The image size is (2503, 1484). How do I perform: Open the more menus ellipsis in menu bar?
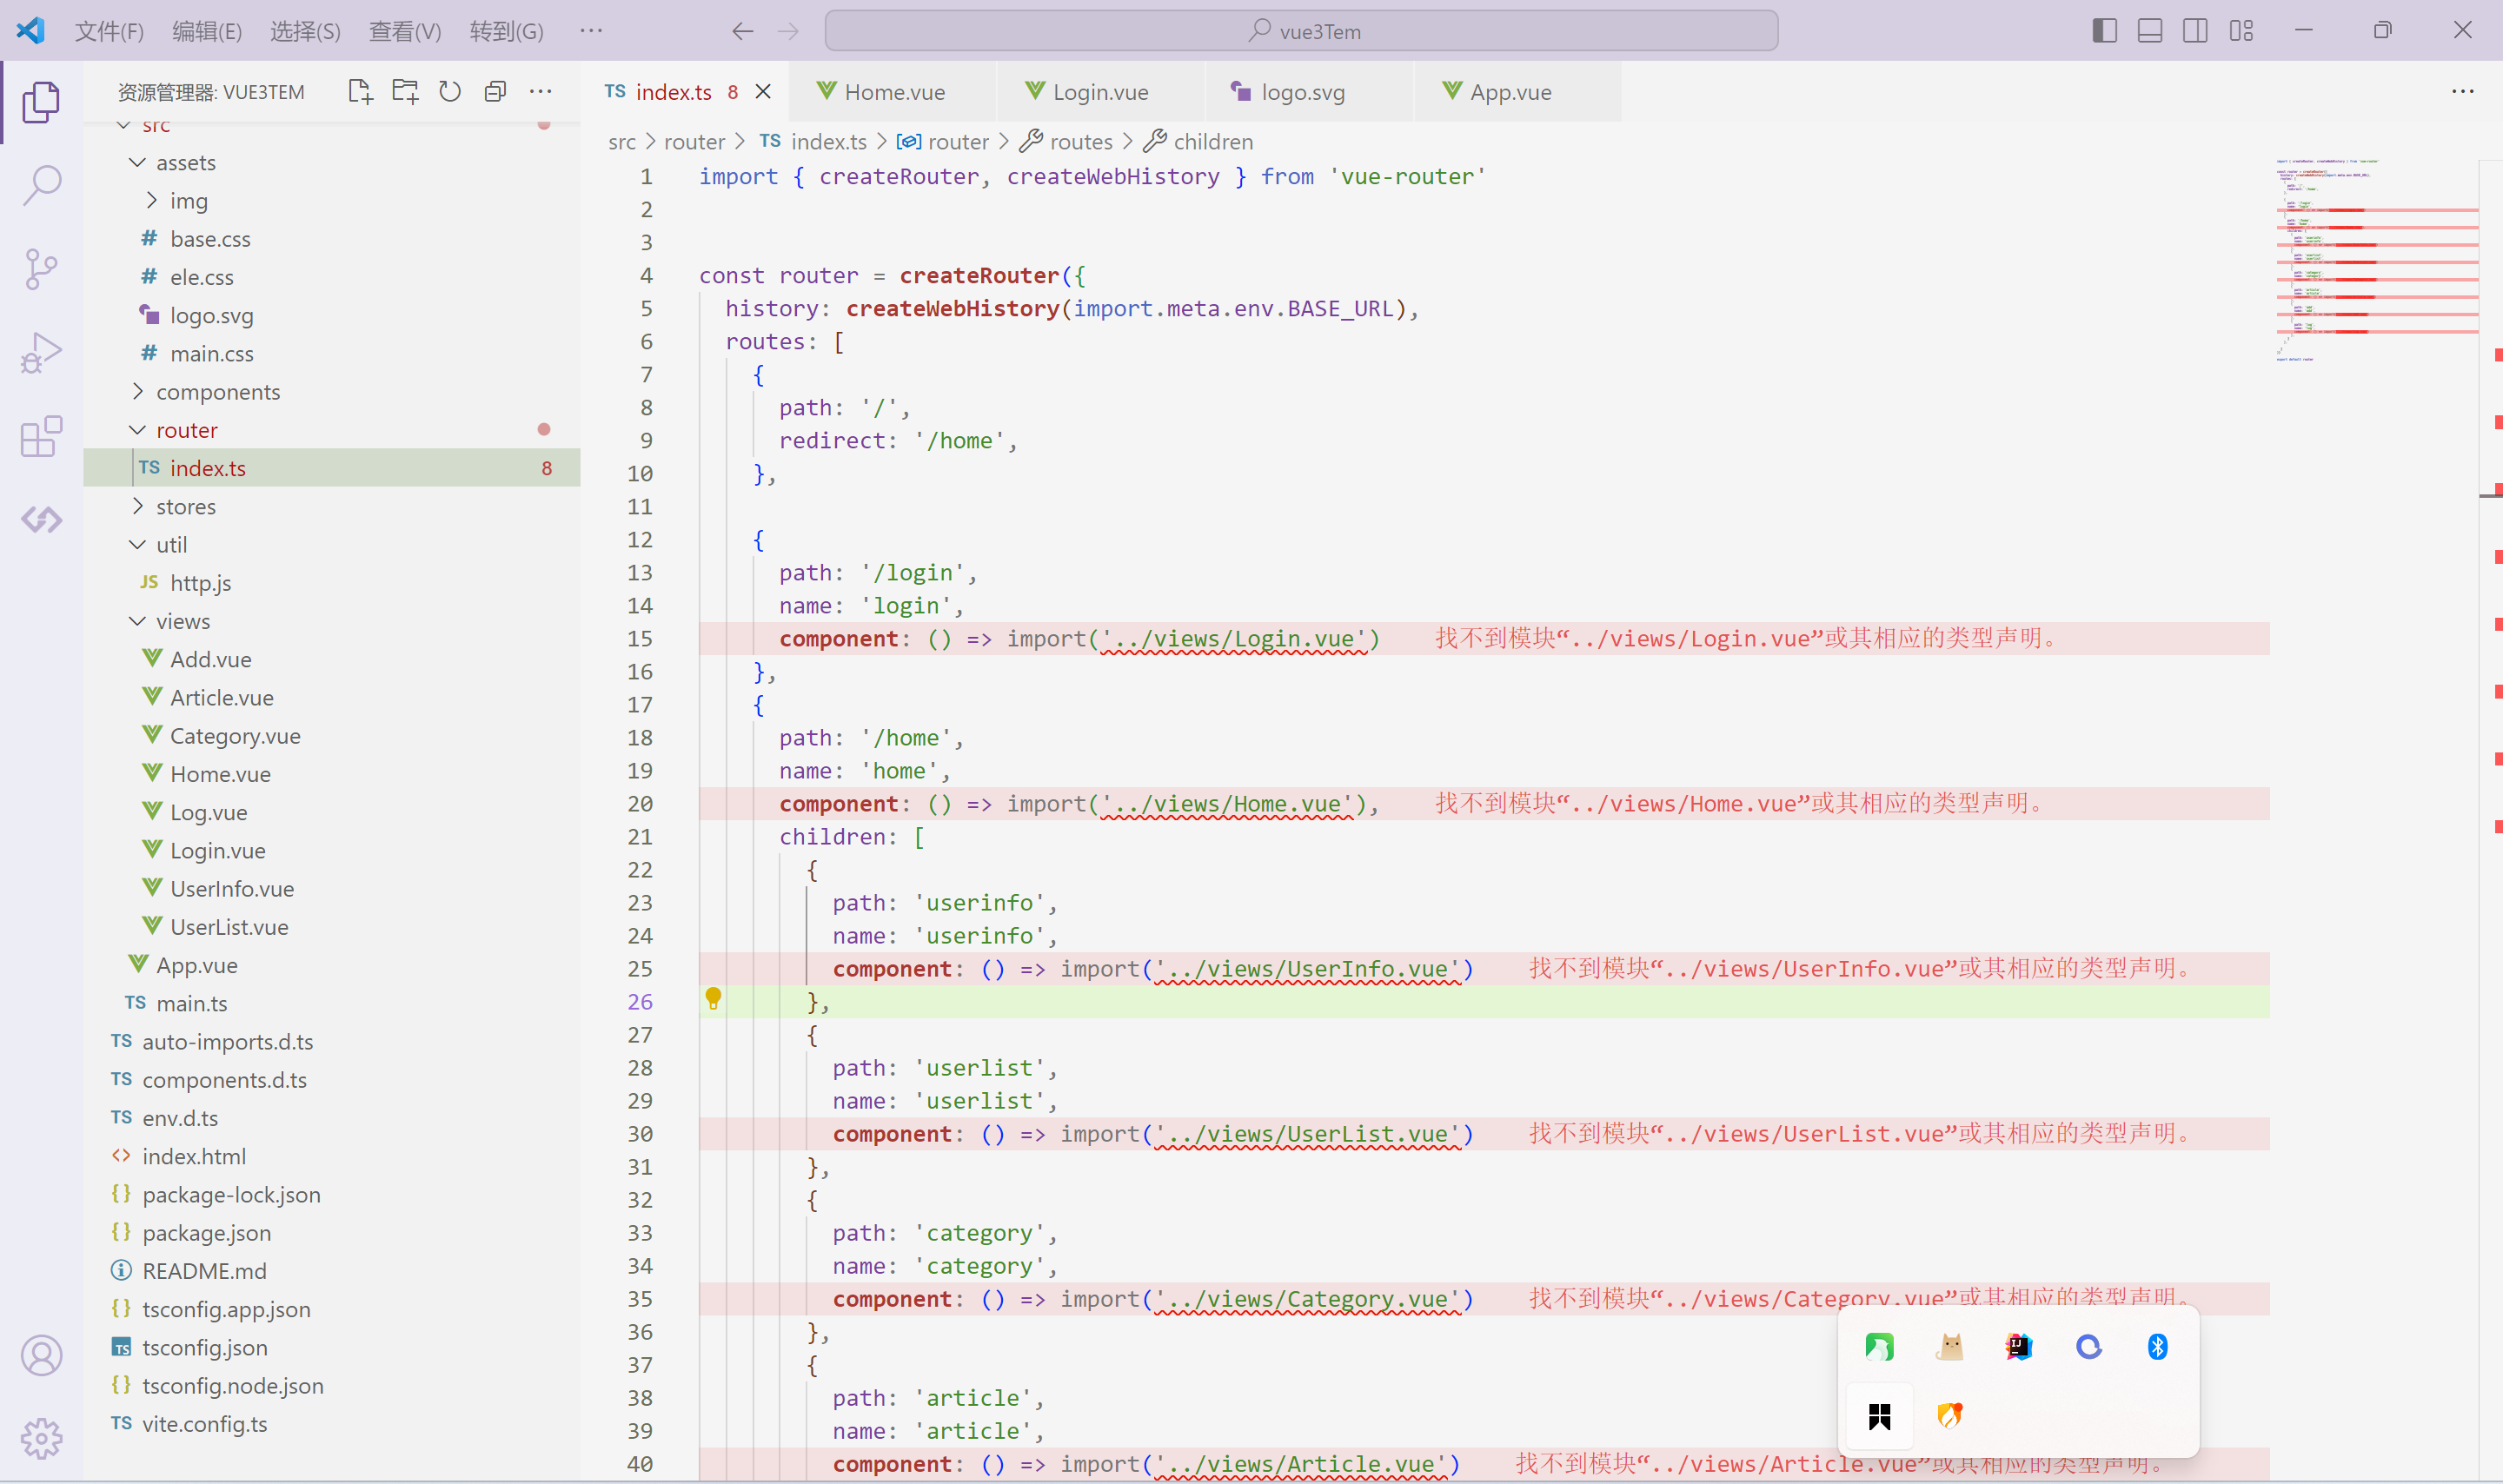coord(591,31)
